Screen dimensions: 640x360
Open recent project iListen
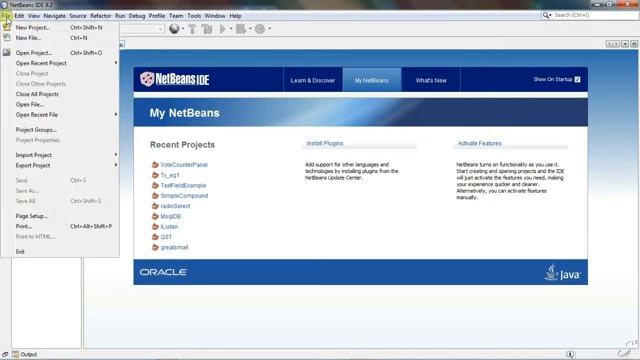pyautogui.click(x=169, y=227)
